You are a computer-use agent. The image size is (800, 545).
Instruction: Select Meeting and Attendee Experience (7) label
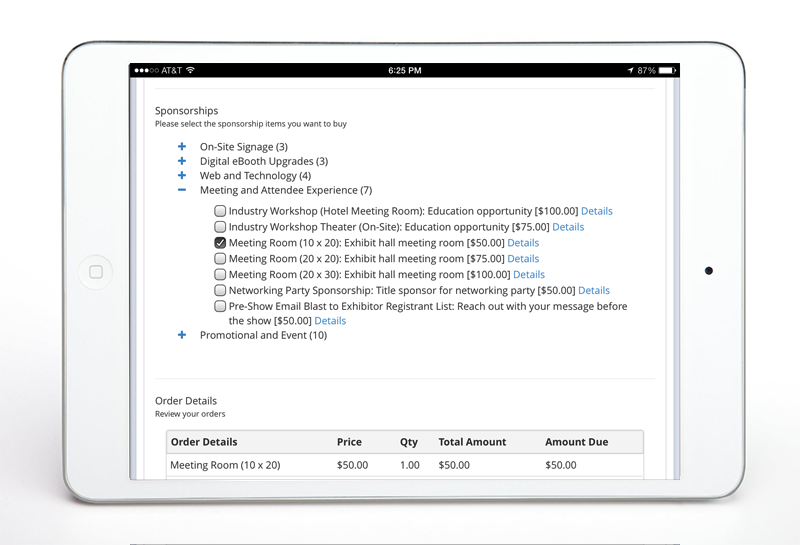[x=286, y=190]
